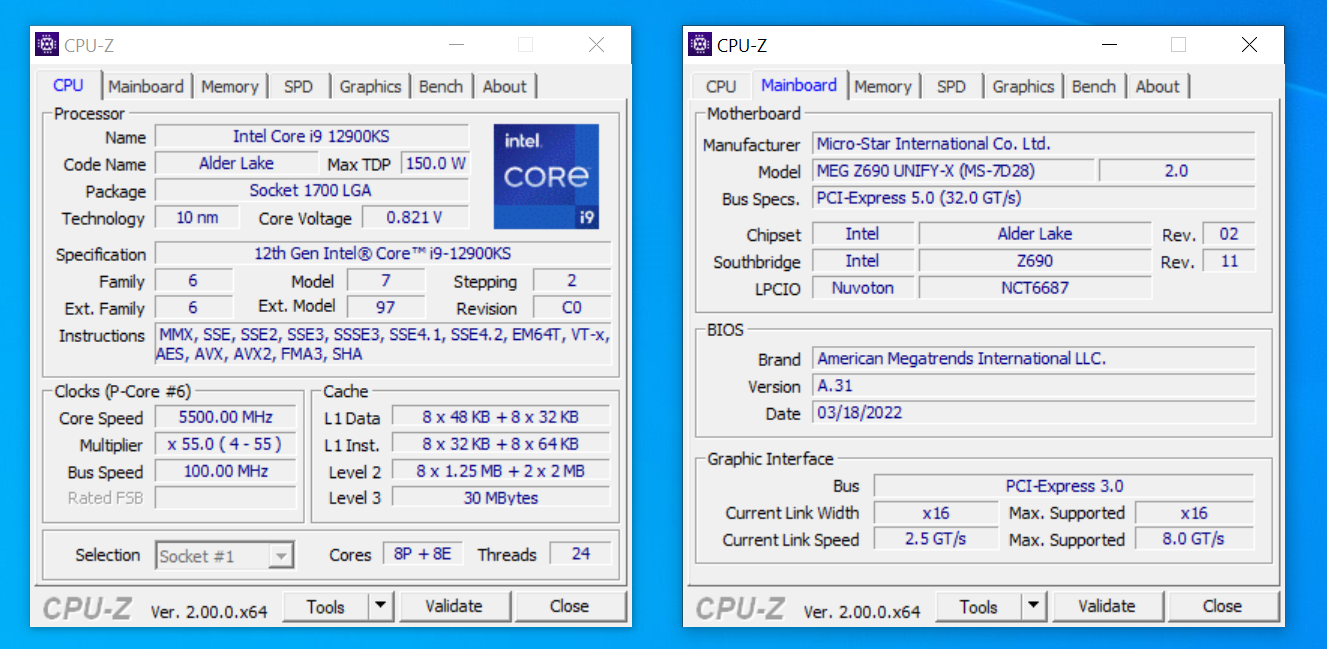Image resolution: width=1327 pixels, height=649 pixels.
Task: Click the Validate button in the right window
Action: (1108, 606)
